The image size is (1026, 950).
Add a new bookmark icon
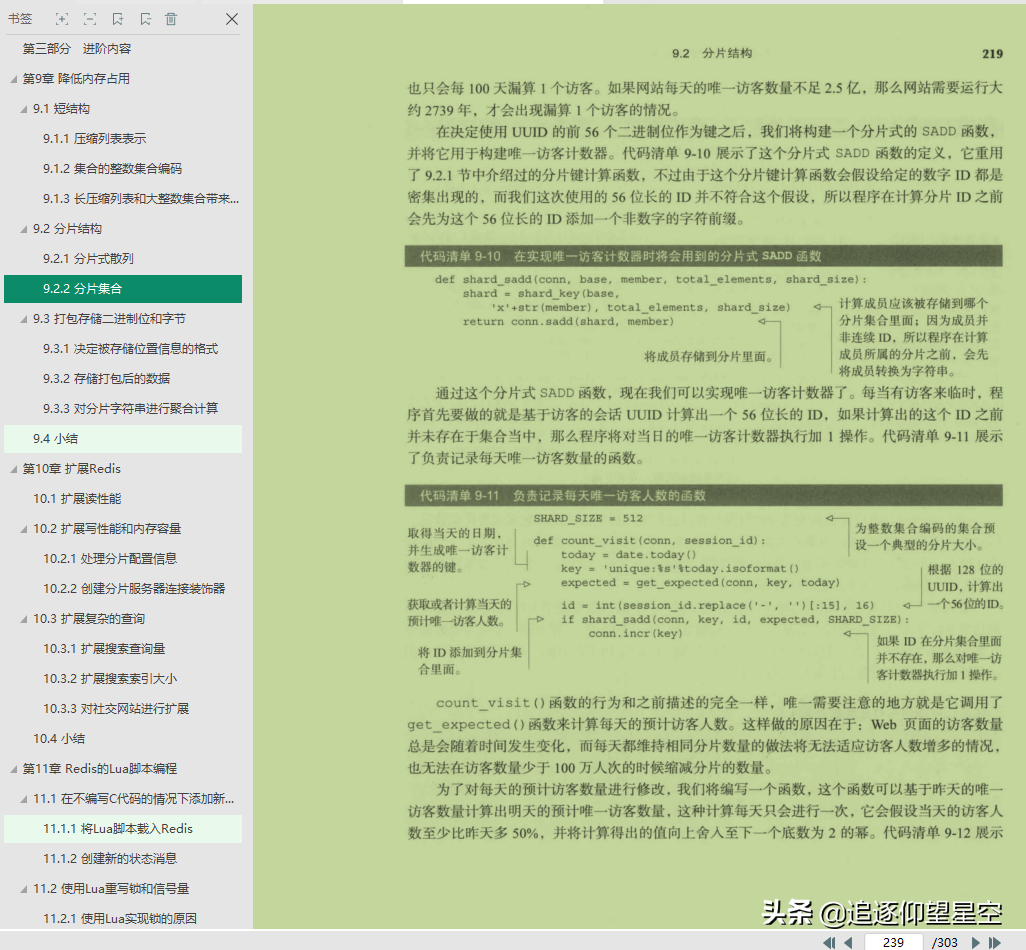point(118,19)
